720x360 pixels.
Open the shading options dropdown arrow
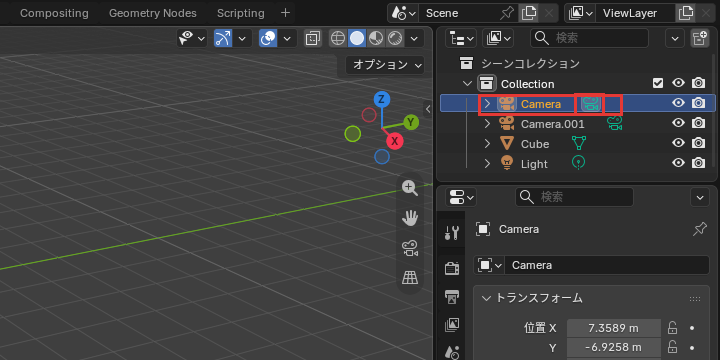(414, 39)
